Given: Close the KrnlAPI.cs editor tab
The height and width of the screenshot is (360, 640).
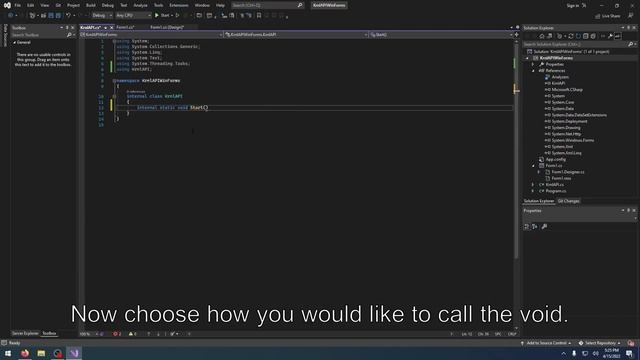Looking at the screenshot, I should [111, 28].
